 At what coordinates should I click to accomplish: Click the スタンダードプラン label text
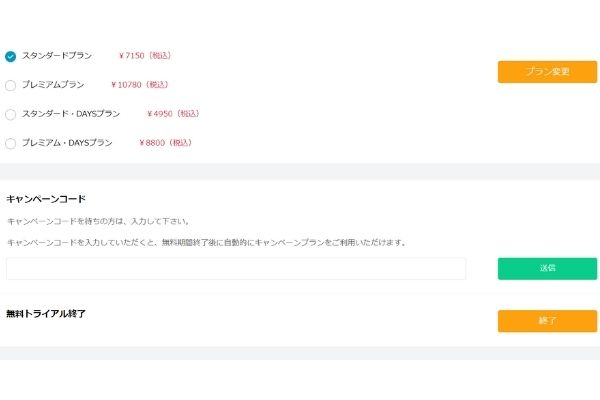point(57,56)
